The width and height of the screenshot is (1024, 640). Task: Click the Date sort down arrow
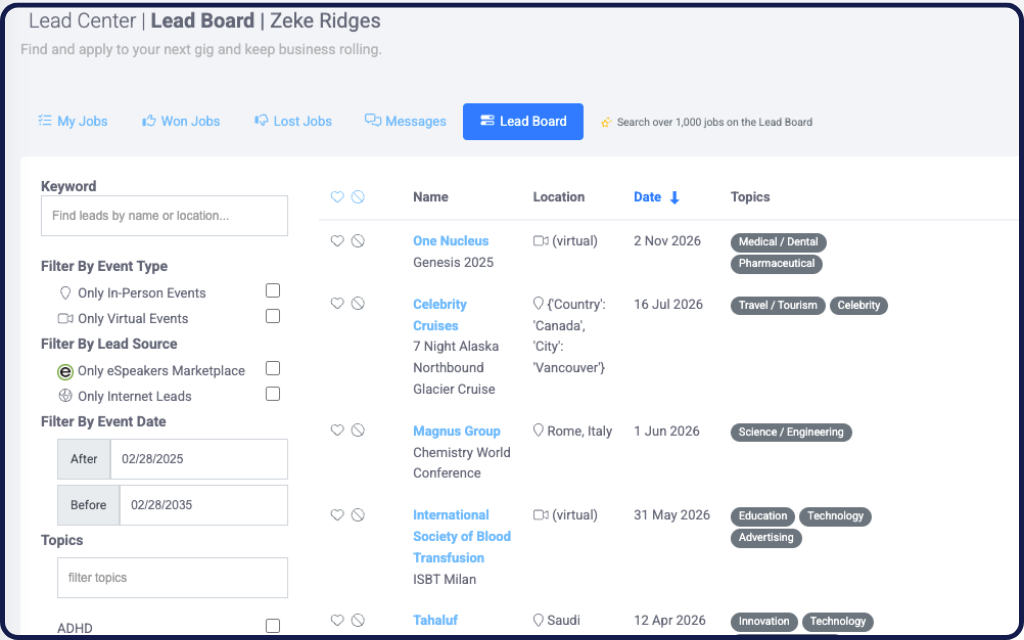[x=675, y=197]
